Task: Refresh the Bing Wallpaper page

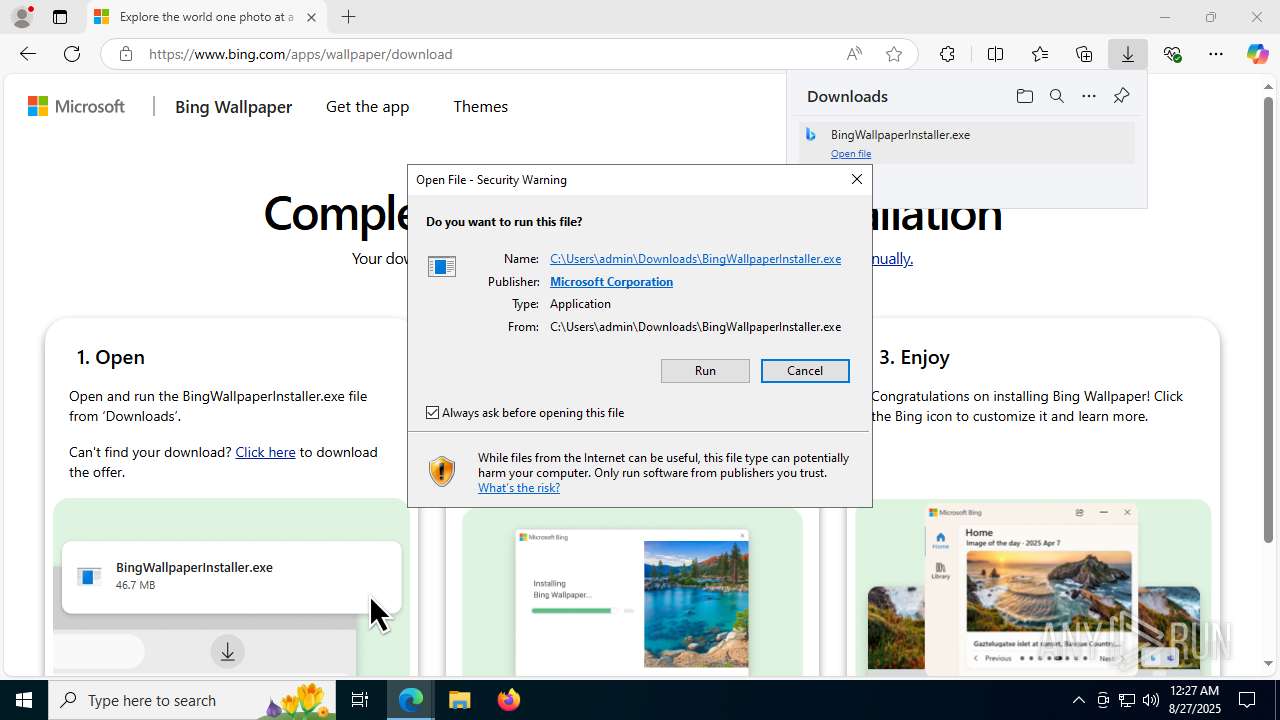Action: (x=72, y=54)
